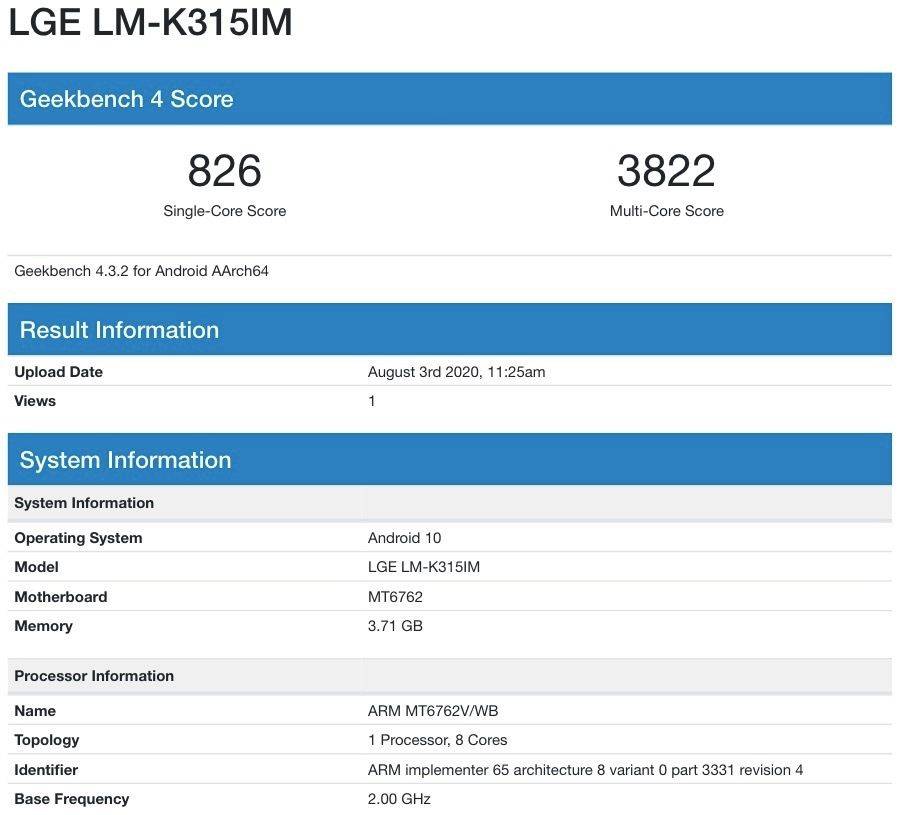Image resolution: width=906 pixels, height=815 pixels.
Task: Click the Geekbench 4.3.2 for Android AArch64 text
Action: [144, 270]
